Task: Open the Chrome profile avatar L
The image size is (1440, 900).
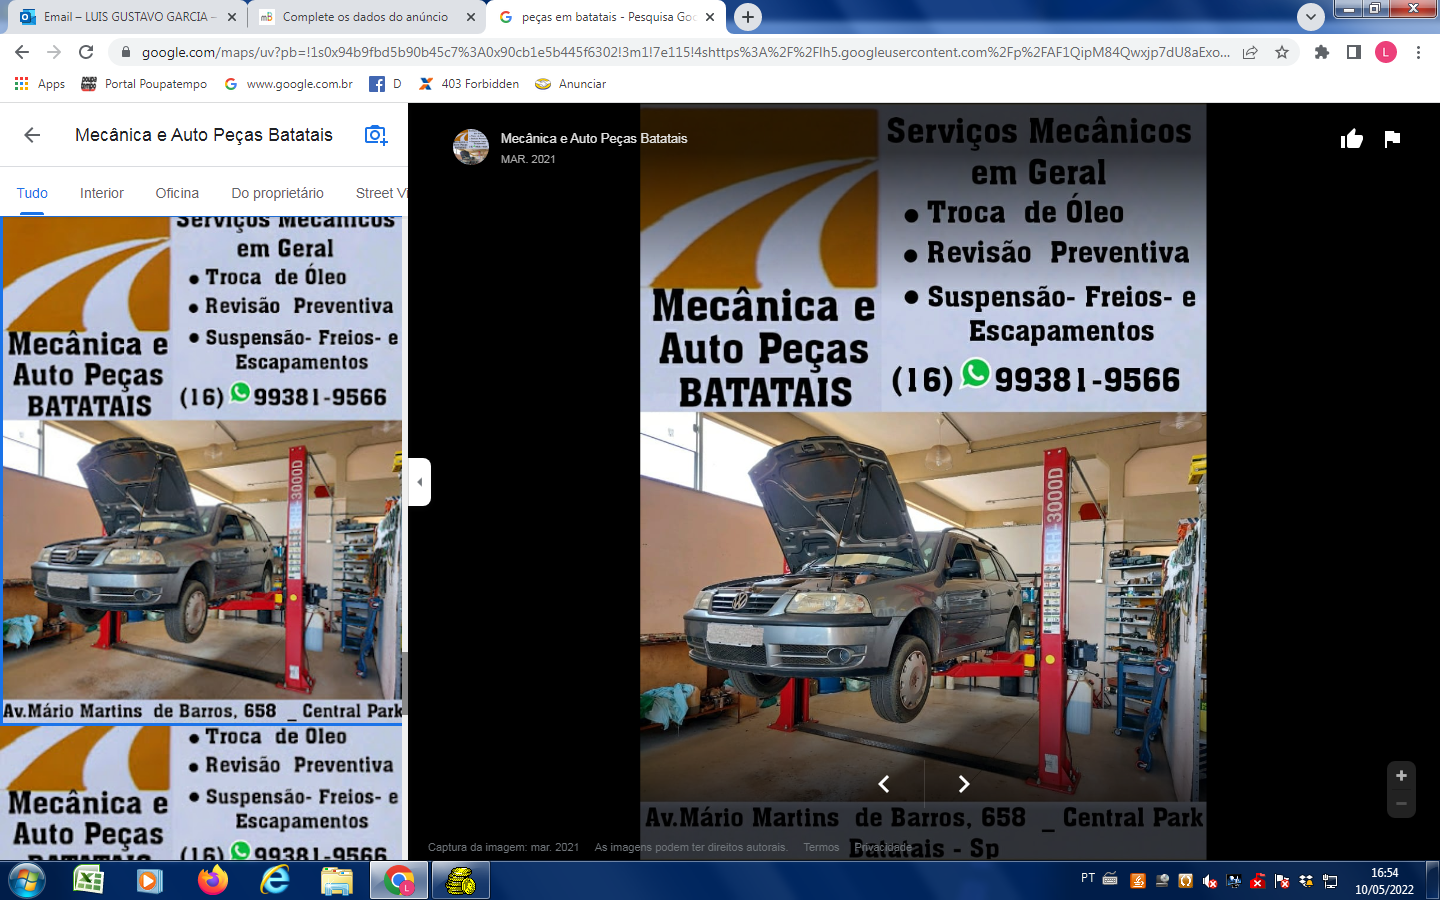Action: (x=1386, y=52)
